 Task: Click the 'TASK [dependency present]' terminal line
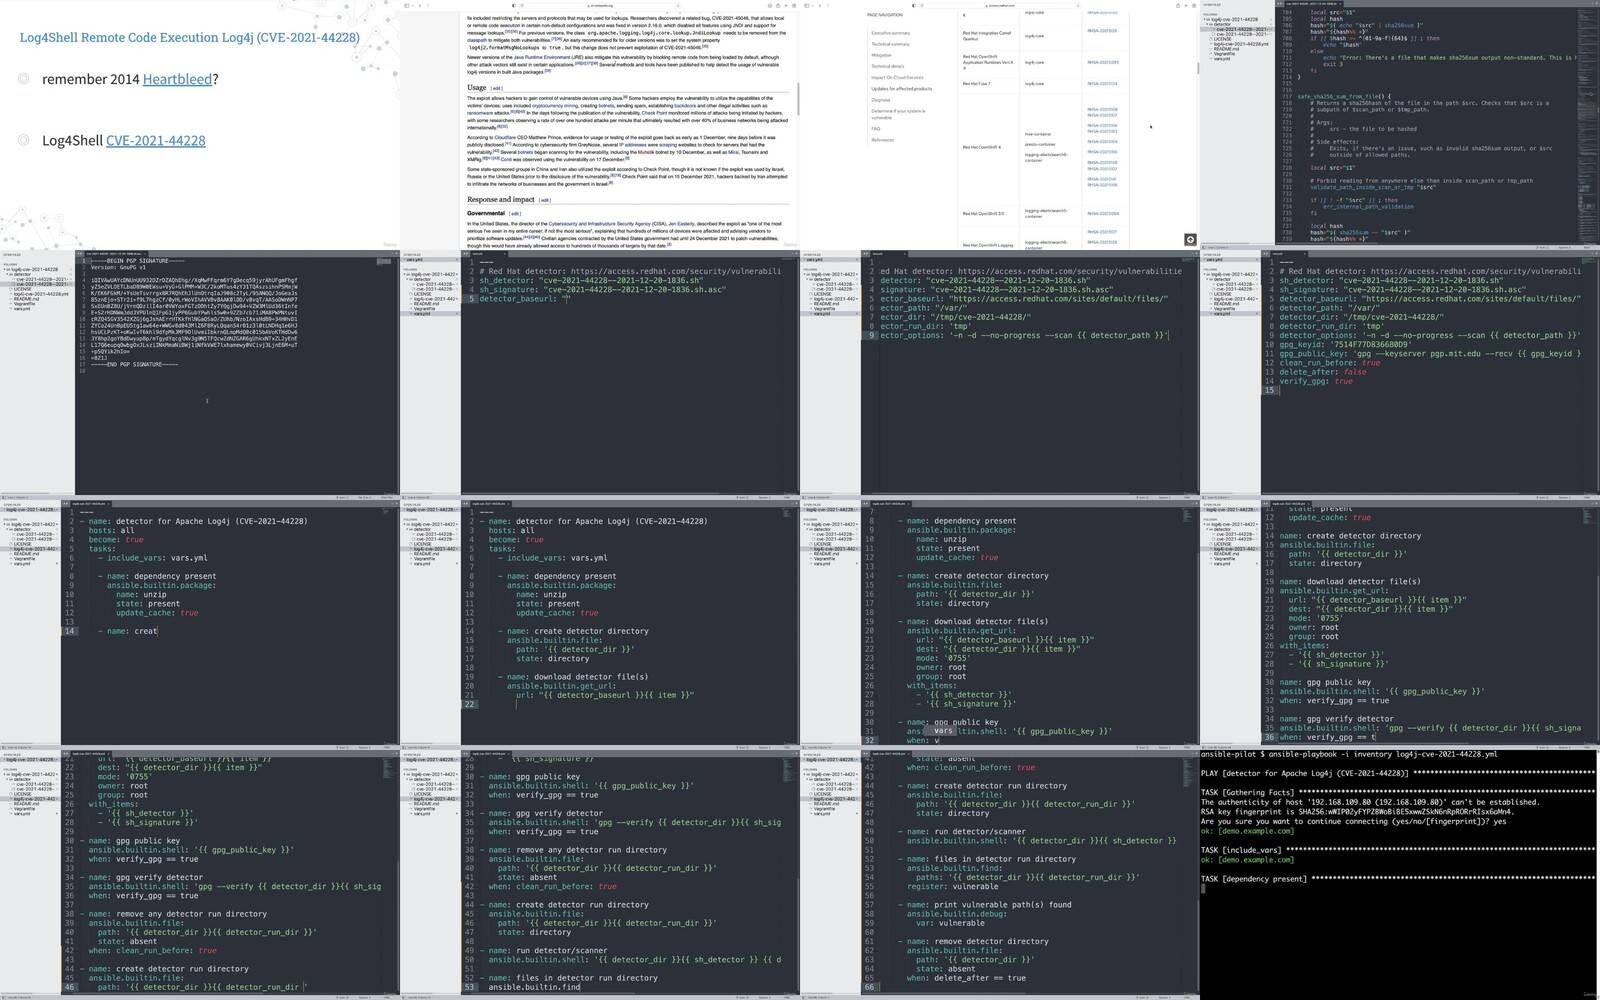tap(1398, 879)
